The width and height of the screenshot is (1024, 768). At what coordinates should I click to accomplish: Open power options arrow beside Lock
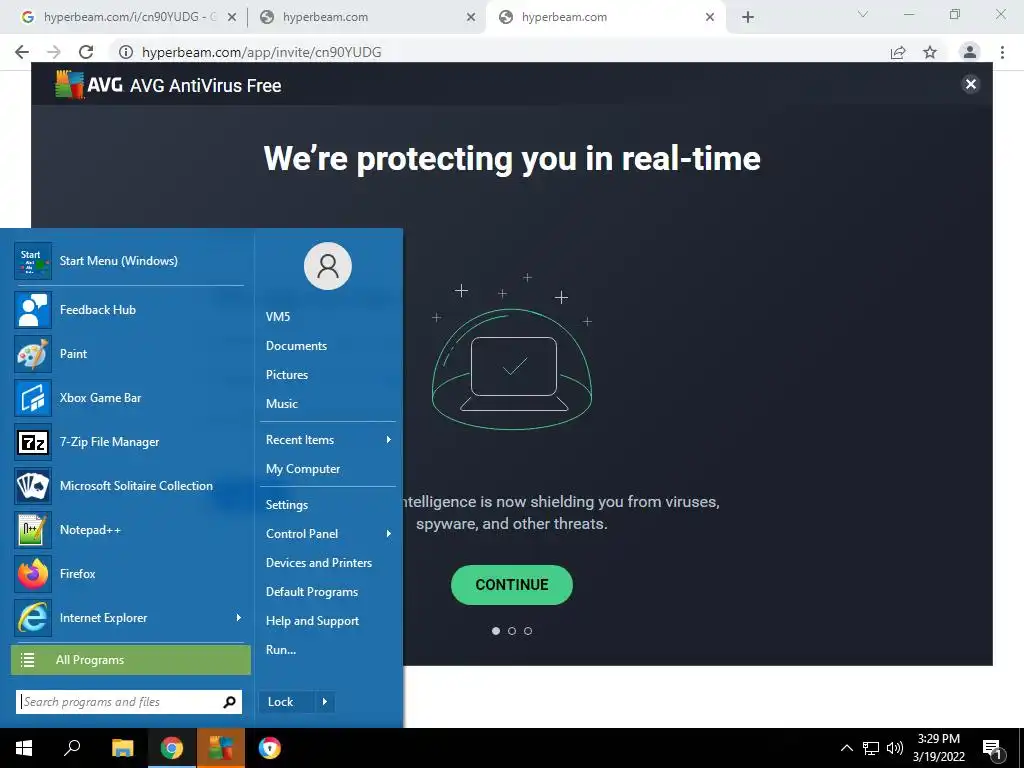point(325,702)
